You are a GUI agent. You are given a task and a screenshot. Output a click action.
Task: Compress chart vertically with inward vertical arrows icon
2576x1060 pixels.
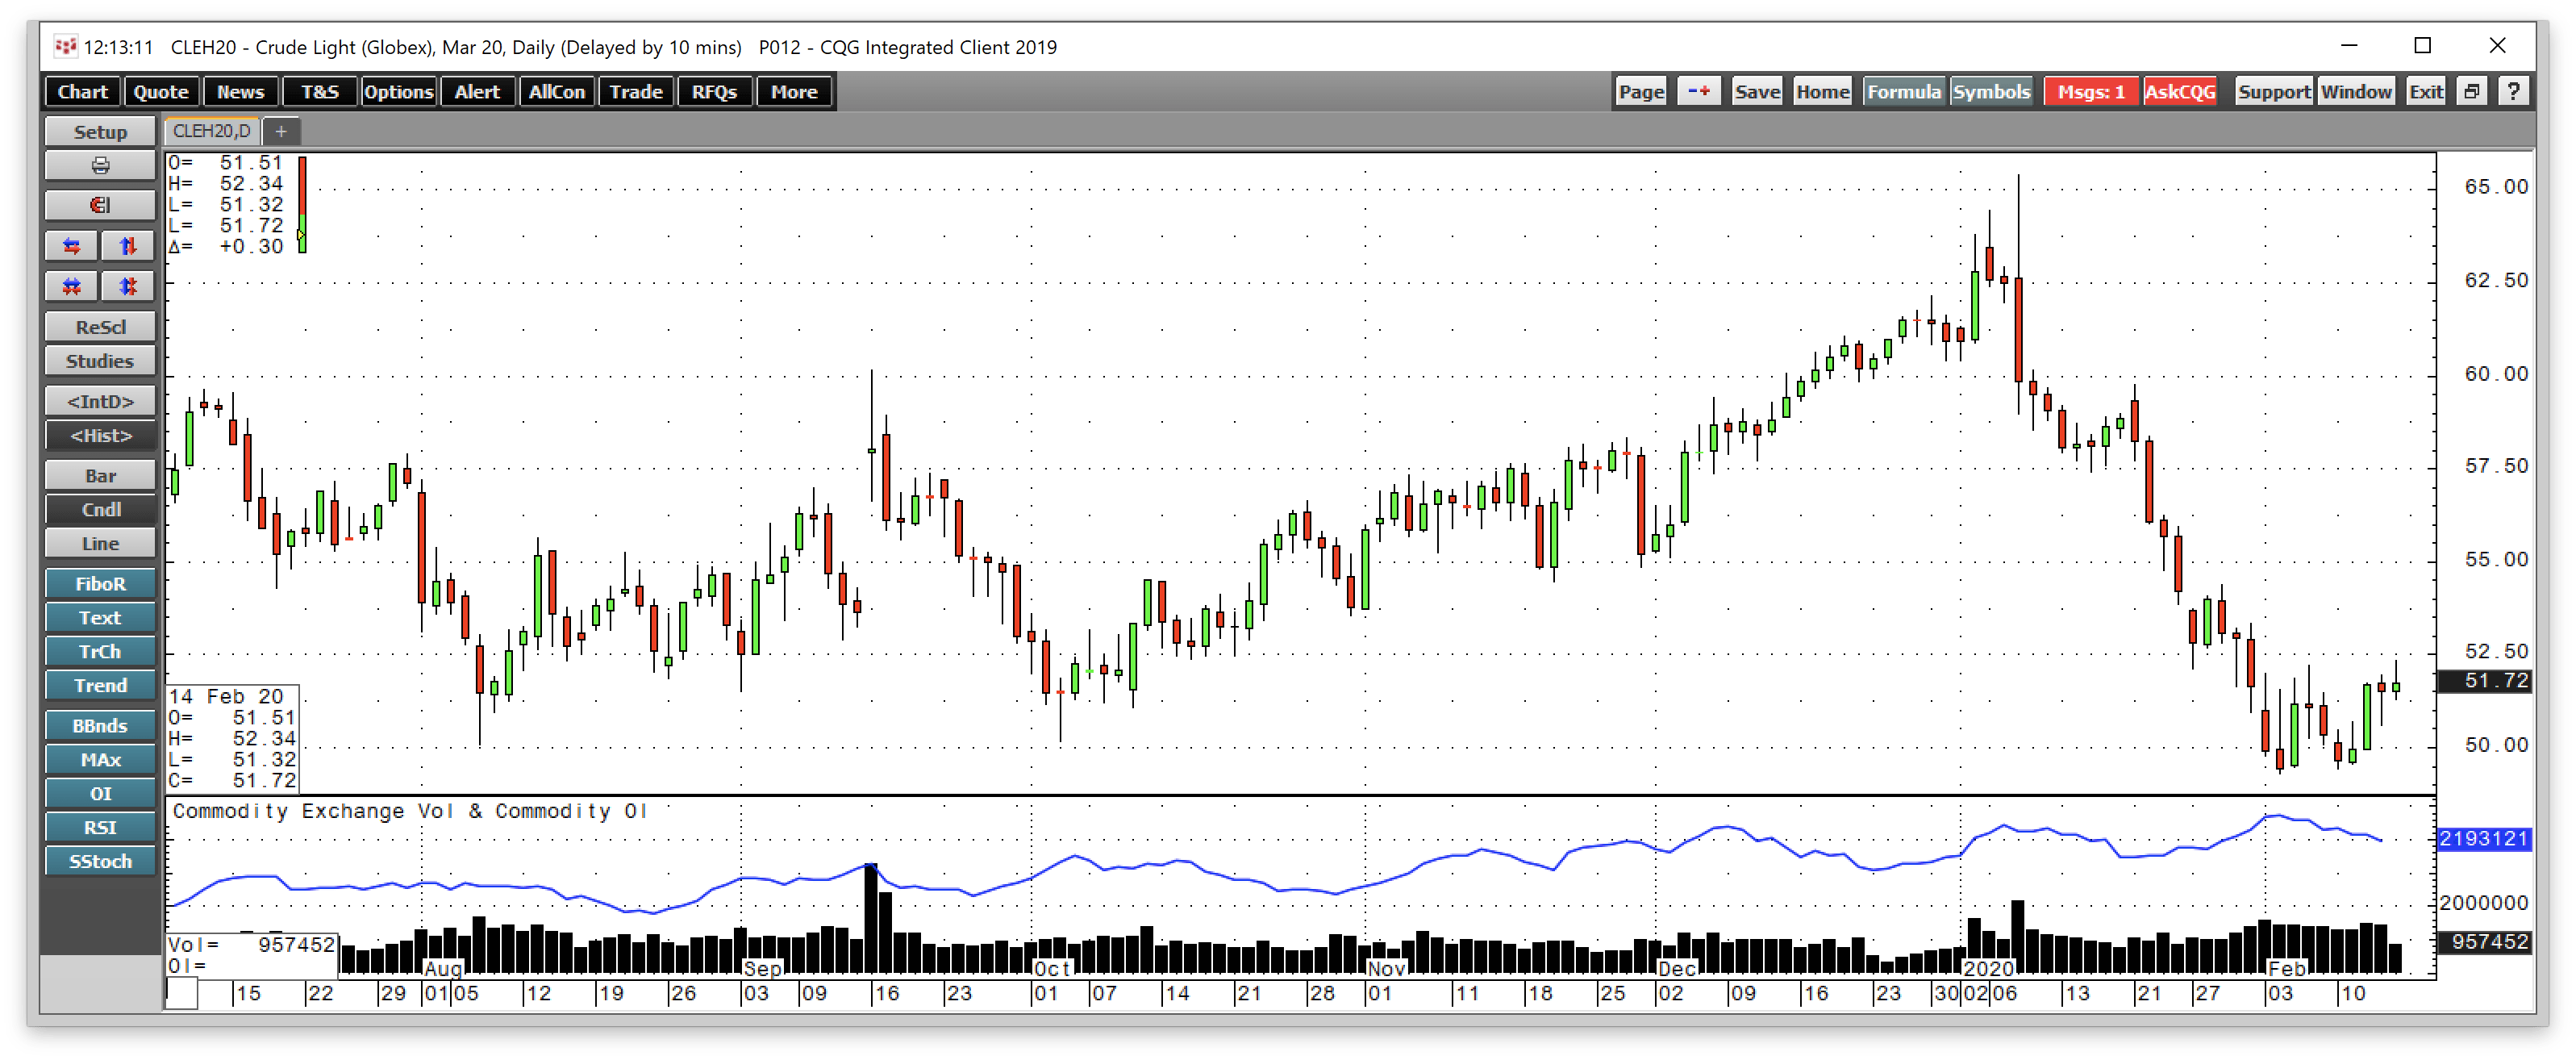(128, 286)
